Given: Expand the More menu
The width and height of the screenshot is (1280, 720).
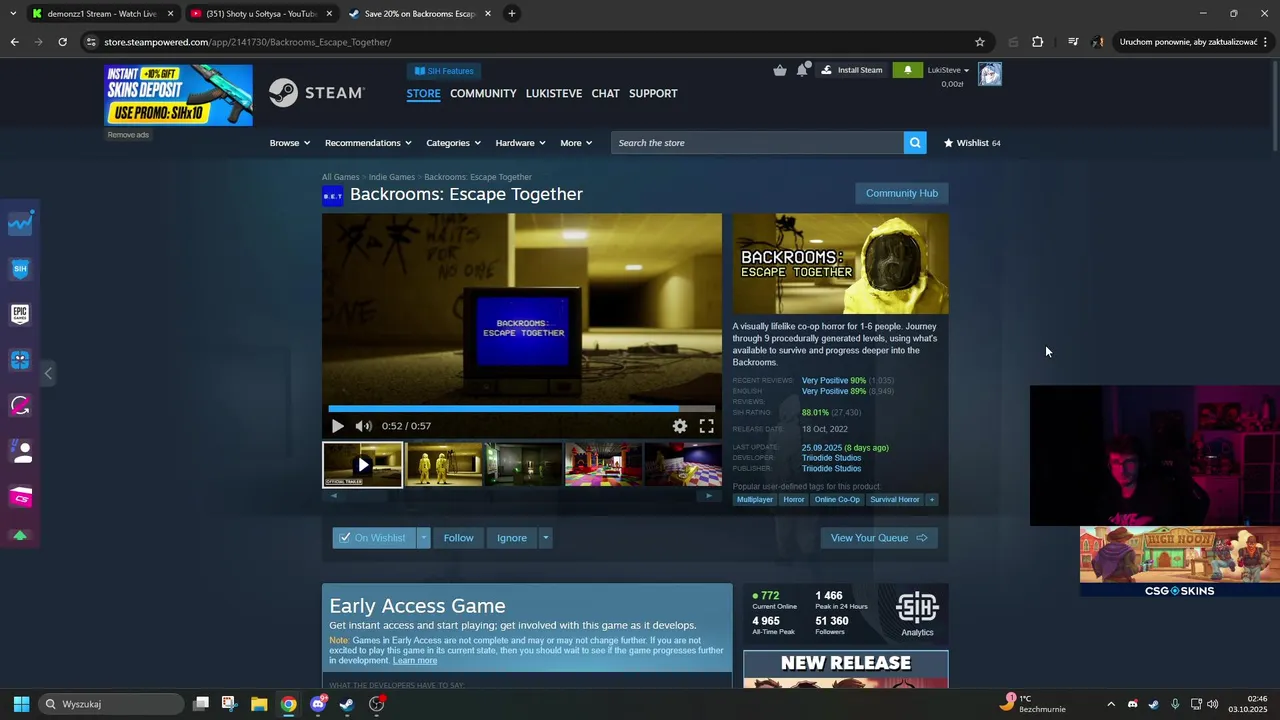Looking at the screenshot, I should 575,143.
